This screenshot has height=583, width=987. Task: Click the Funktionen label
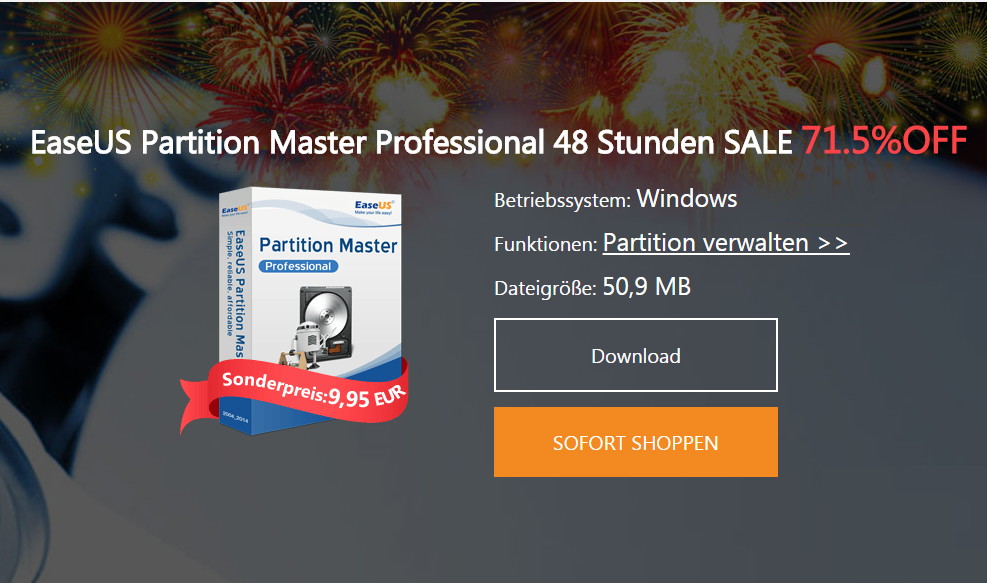tap(546, 244)
